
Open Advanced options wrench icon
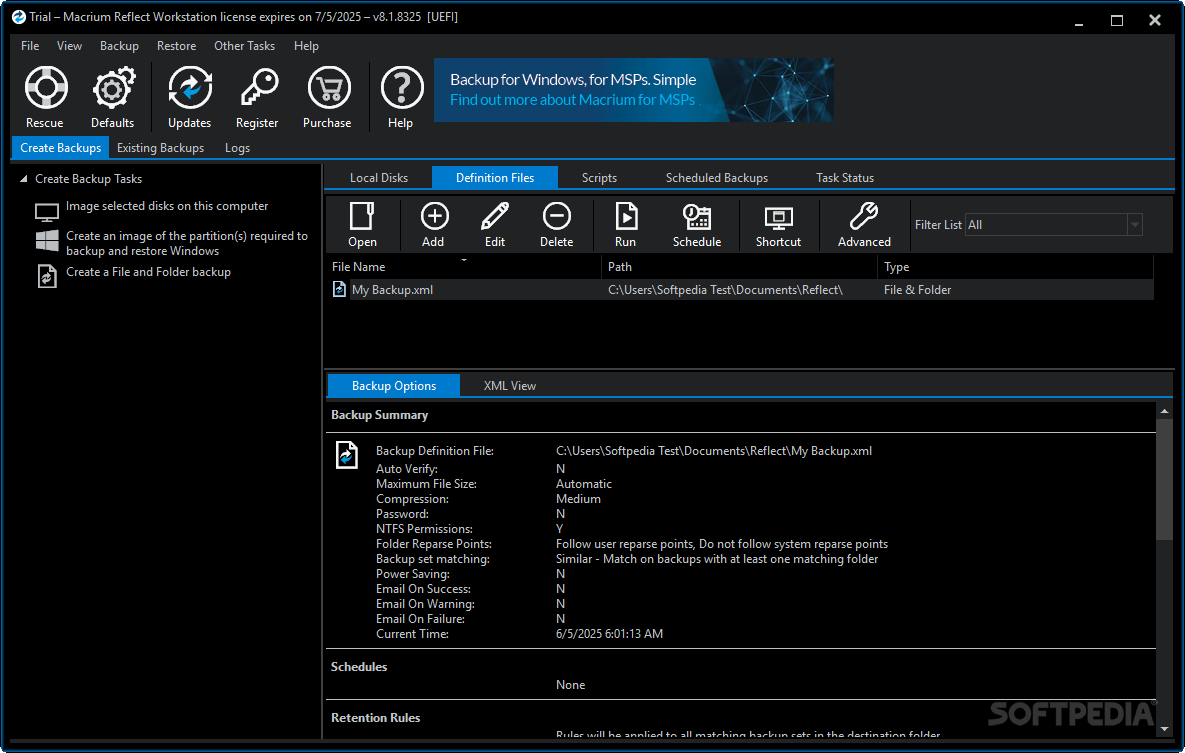click(864, 216)
